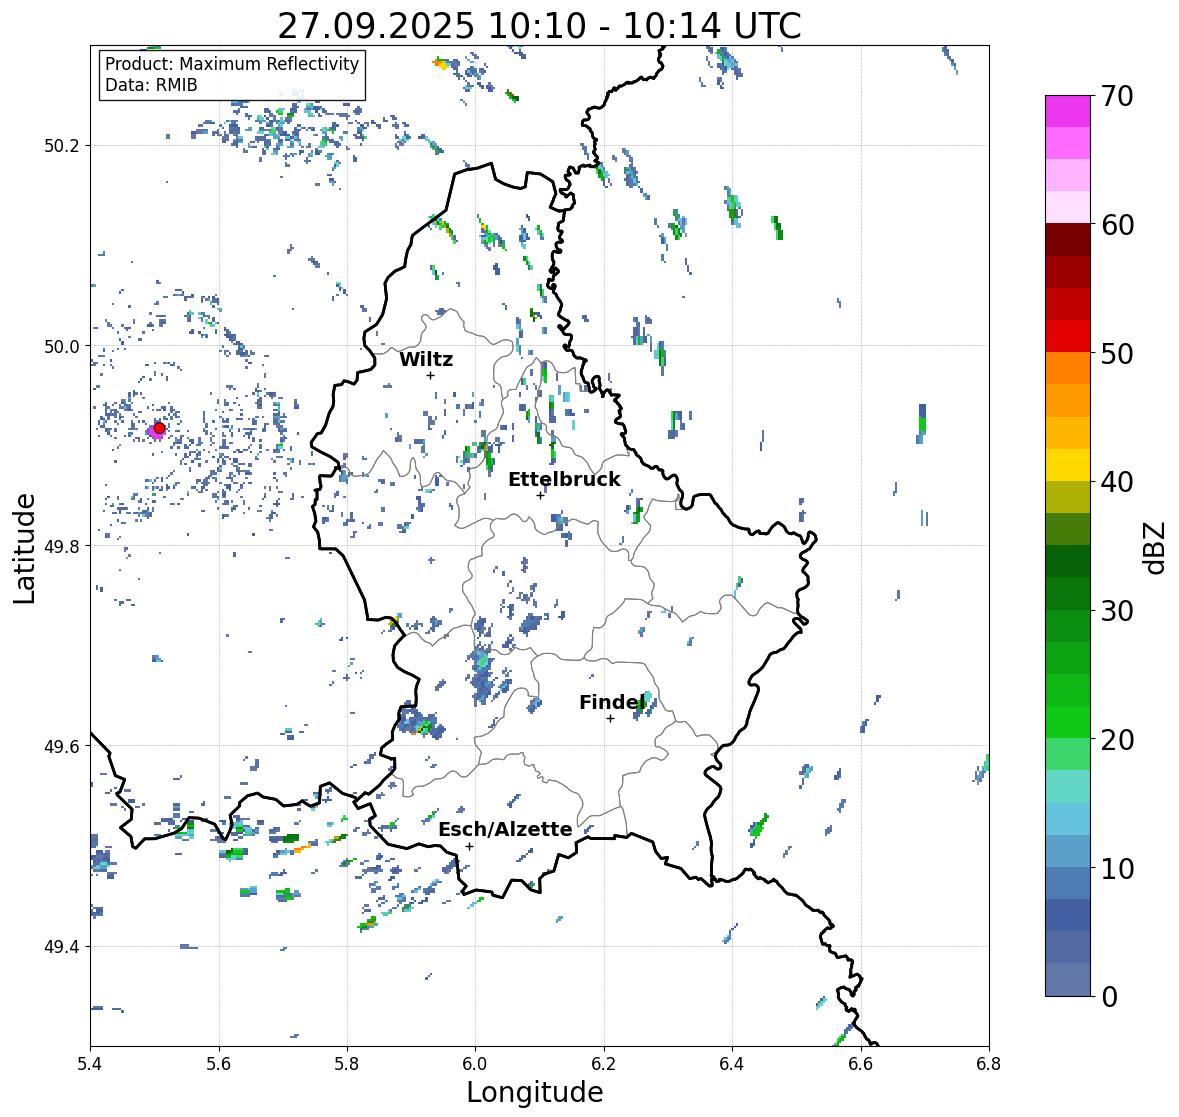The width and height of the screenshot is (1179, 1117).
Task: Click the colorbar tick label 50
Action: tap(1117, 353)
